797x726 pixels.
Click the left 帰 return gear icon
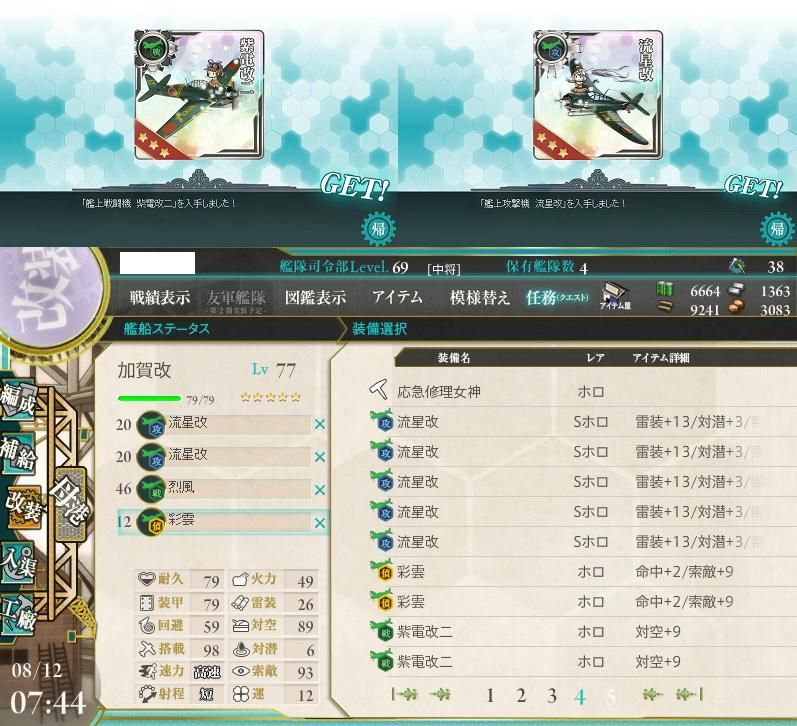pos(378,228)
